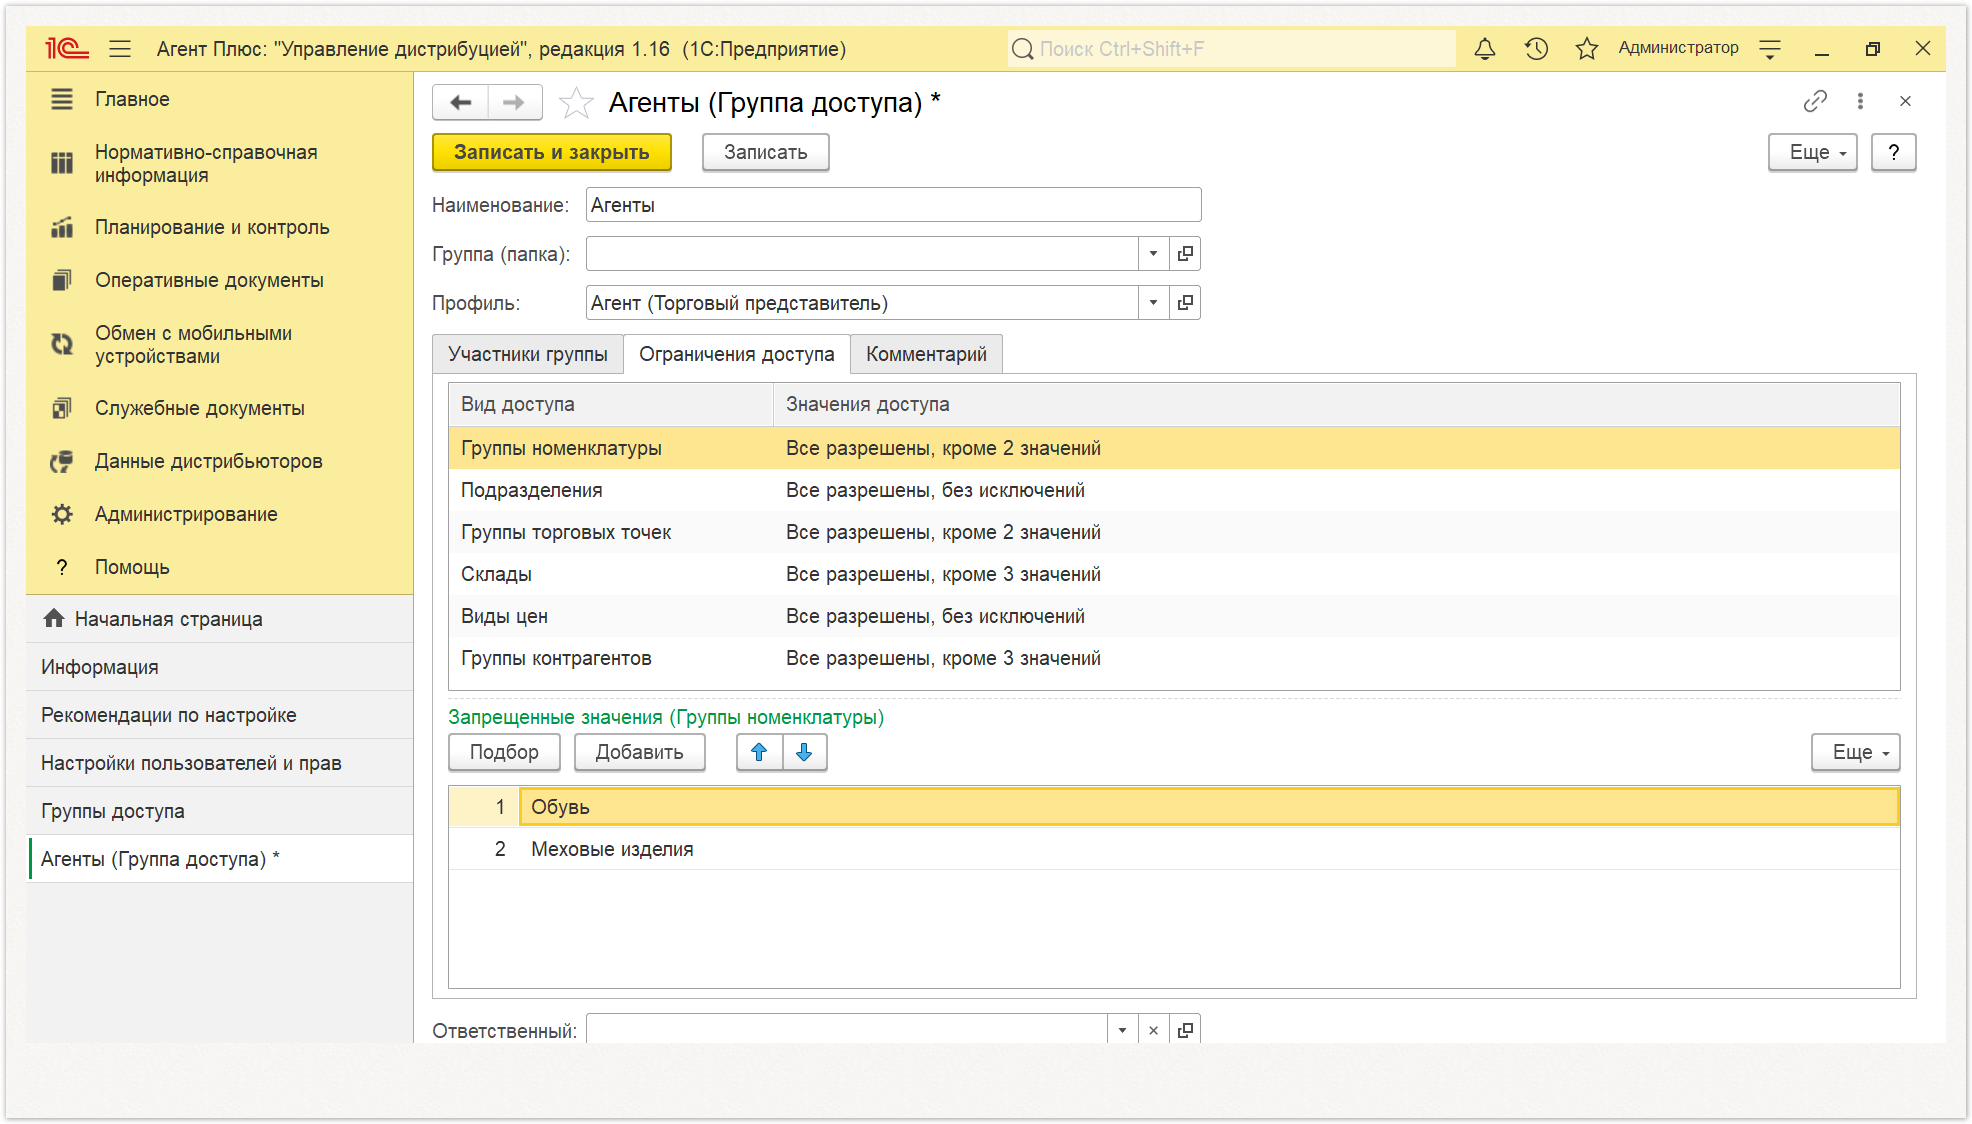
Task: Click Вид доступа column header
Action: [x=611, y=404]
